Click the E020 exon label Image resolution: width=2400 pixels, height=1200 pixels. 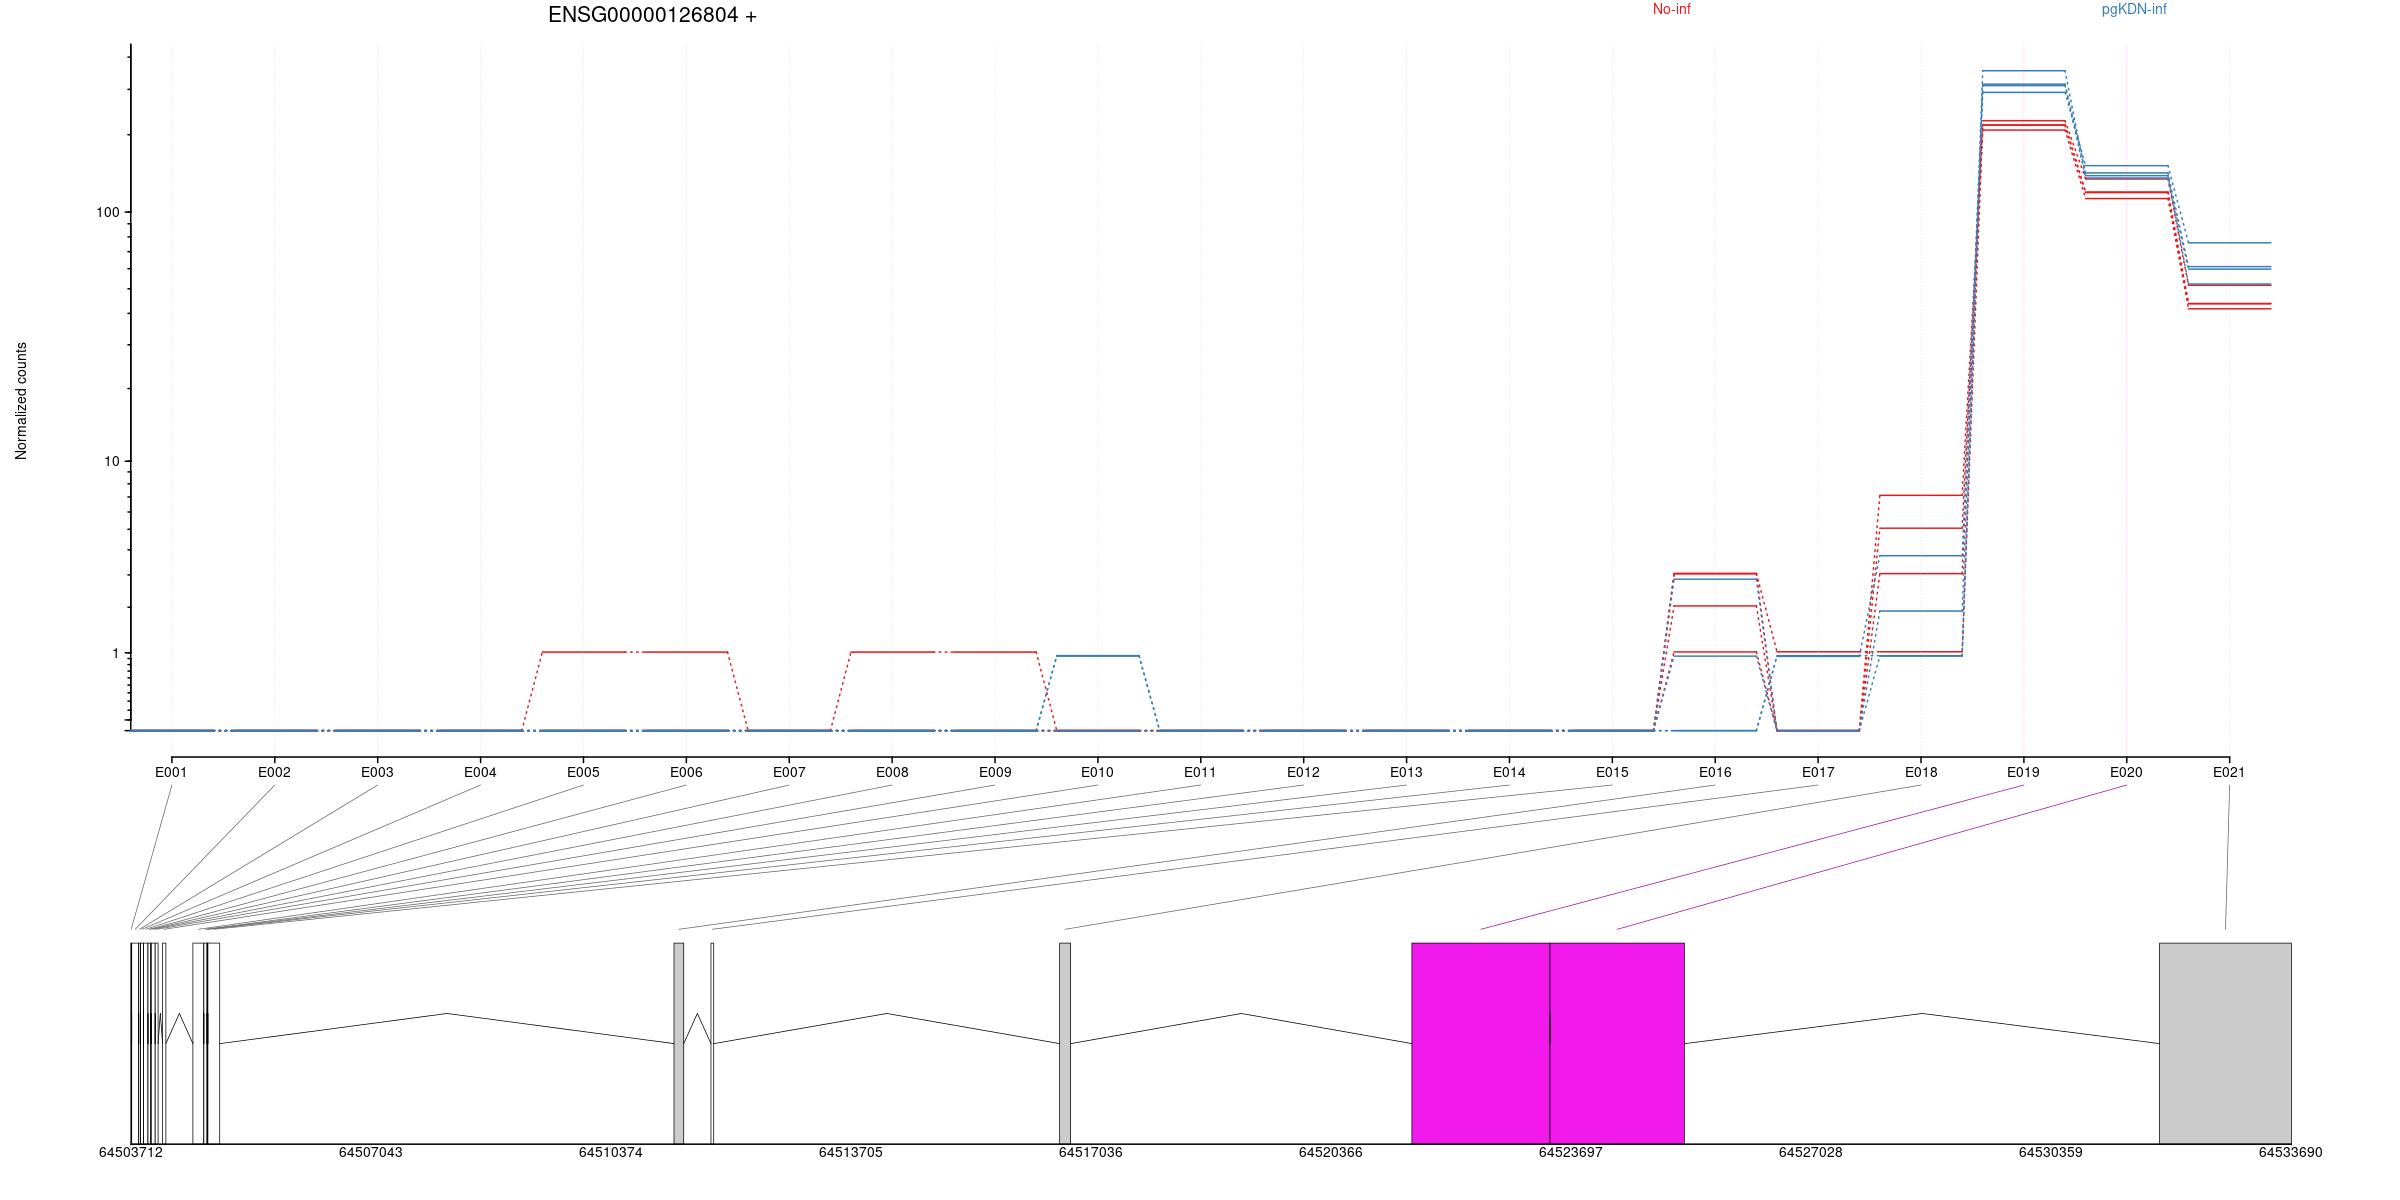(x=2126, y=772)
